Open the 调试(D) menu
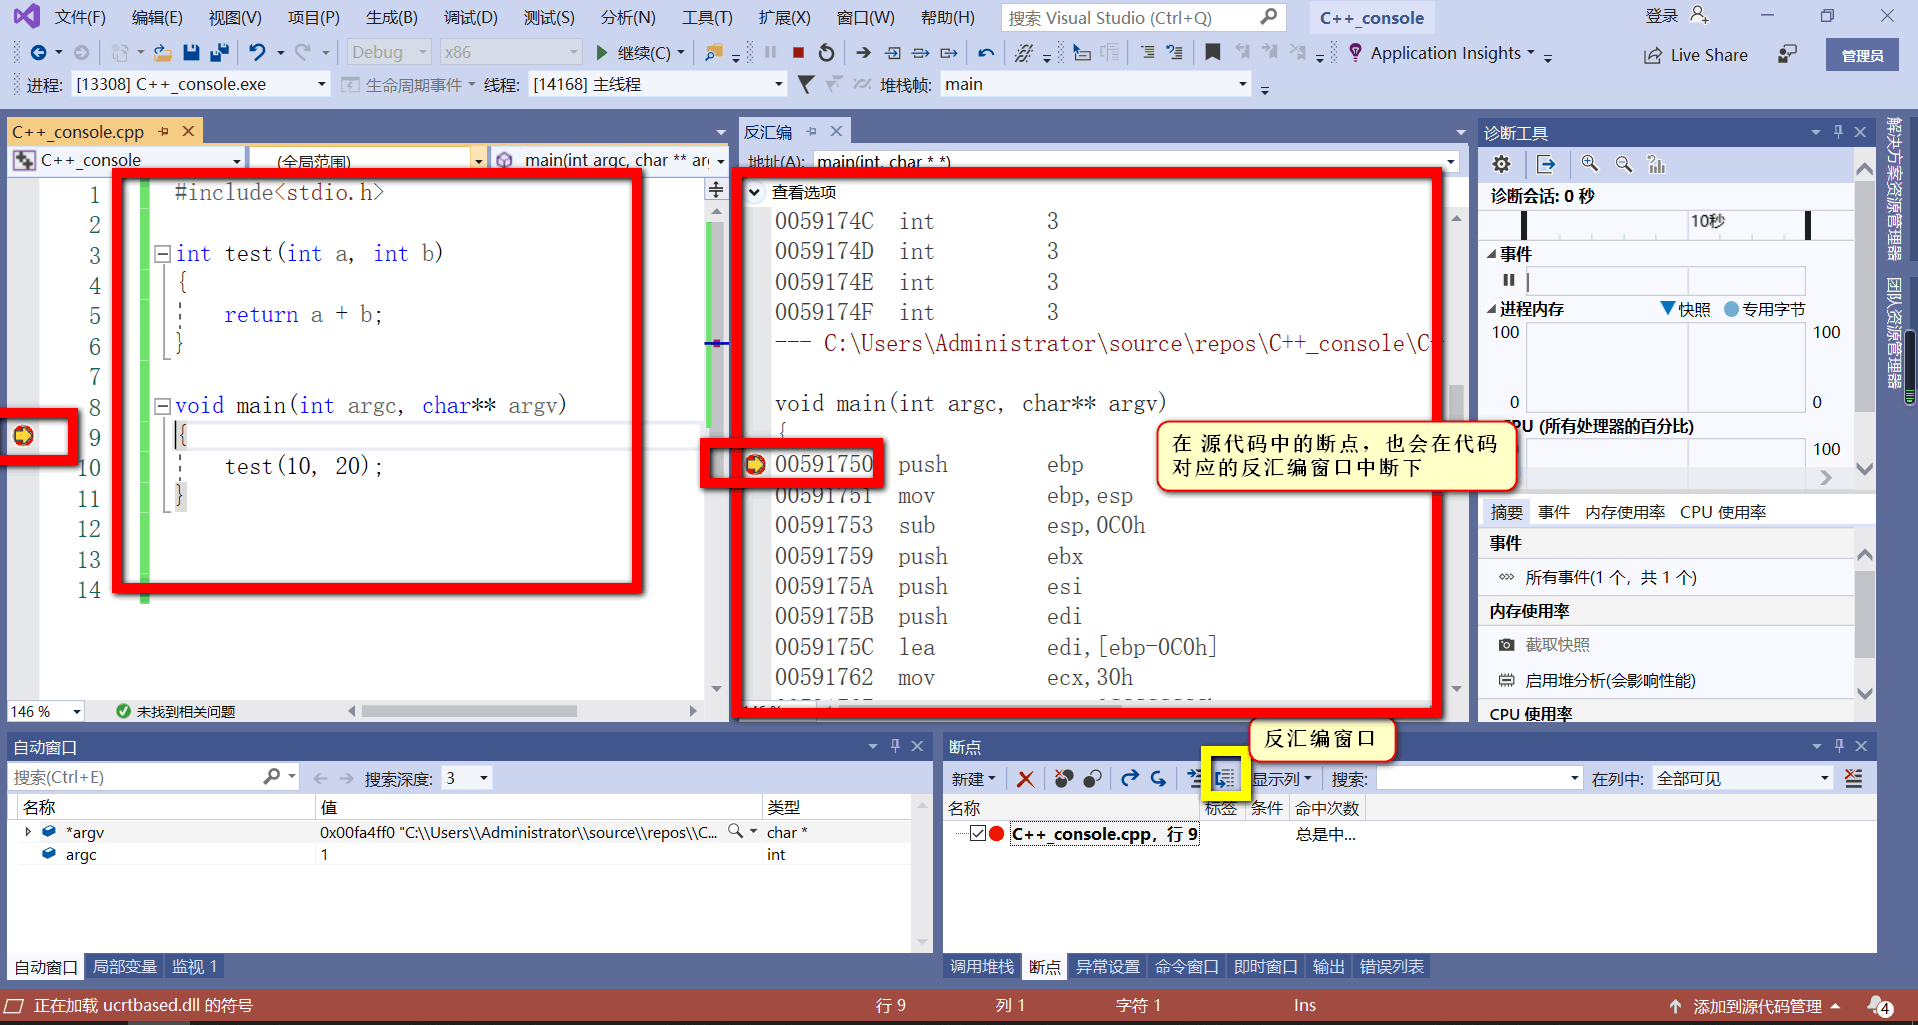The width and height of the screenshot is (1918, 1025). pyautogui.click(x=471, y=18)
